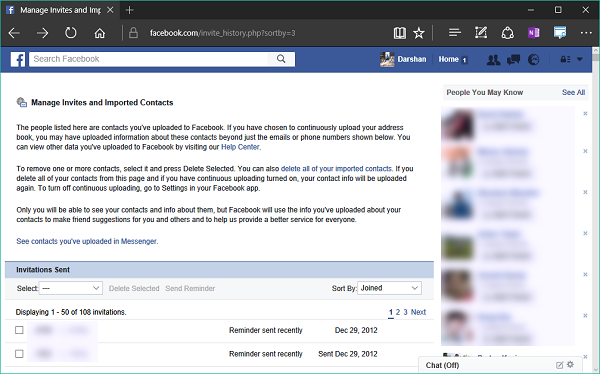This screenshot has height=374, width=600.
Task: Go to Home in Facebook header
Action: click(x=448, y=59)
